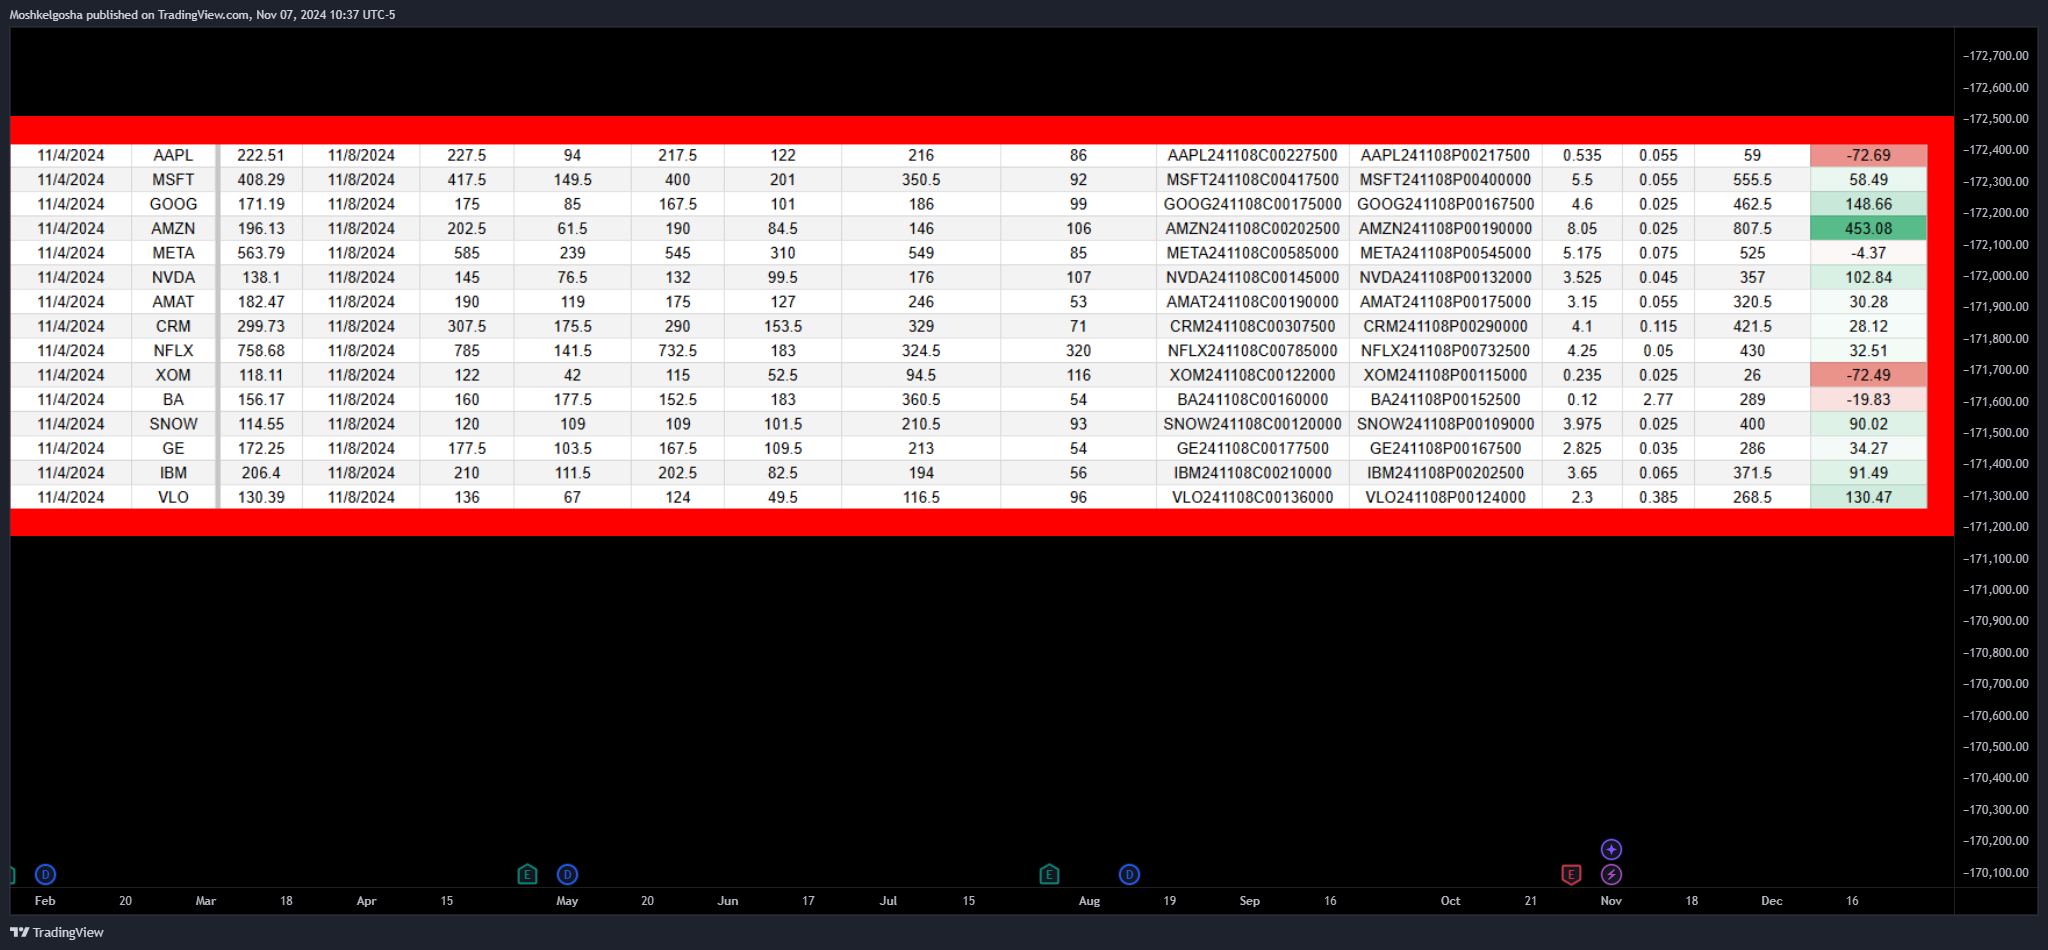Select the SNOW ticker cell
2048x950 pixels.
click(173, 424)
